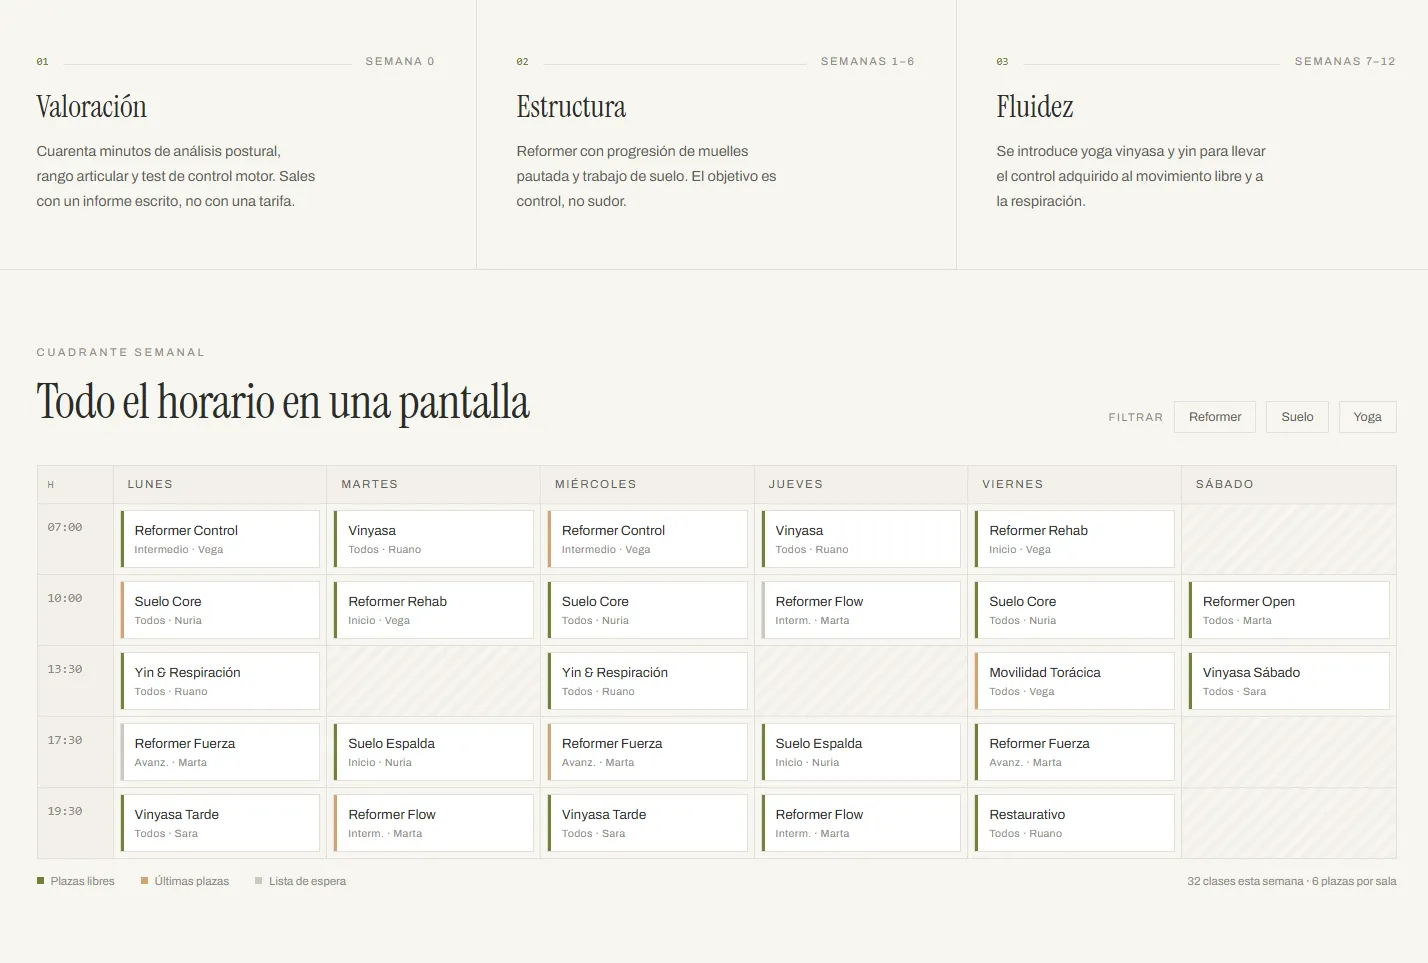Click the Lista de espera legend marker
This screenshot has height=963, width=1428.
click(259, 881)
